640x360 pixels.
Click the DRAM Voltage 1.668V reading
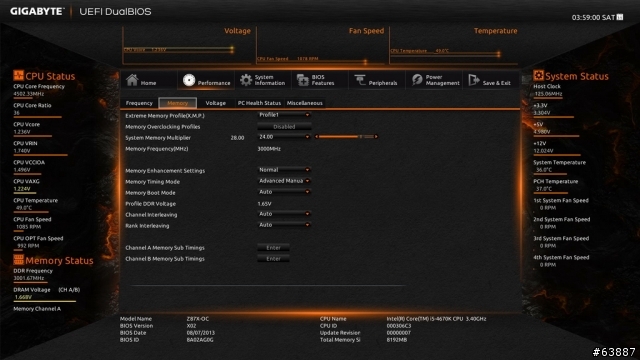23,297
